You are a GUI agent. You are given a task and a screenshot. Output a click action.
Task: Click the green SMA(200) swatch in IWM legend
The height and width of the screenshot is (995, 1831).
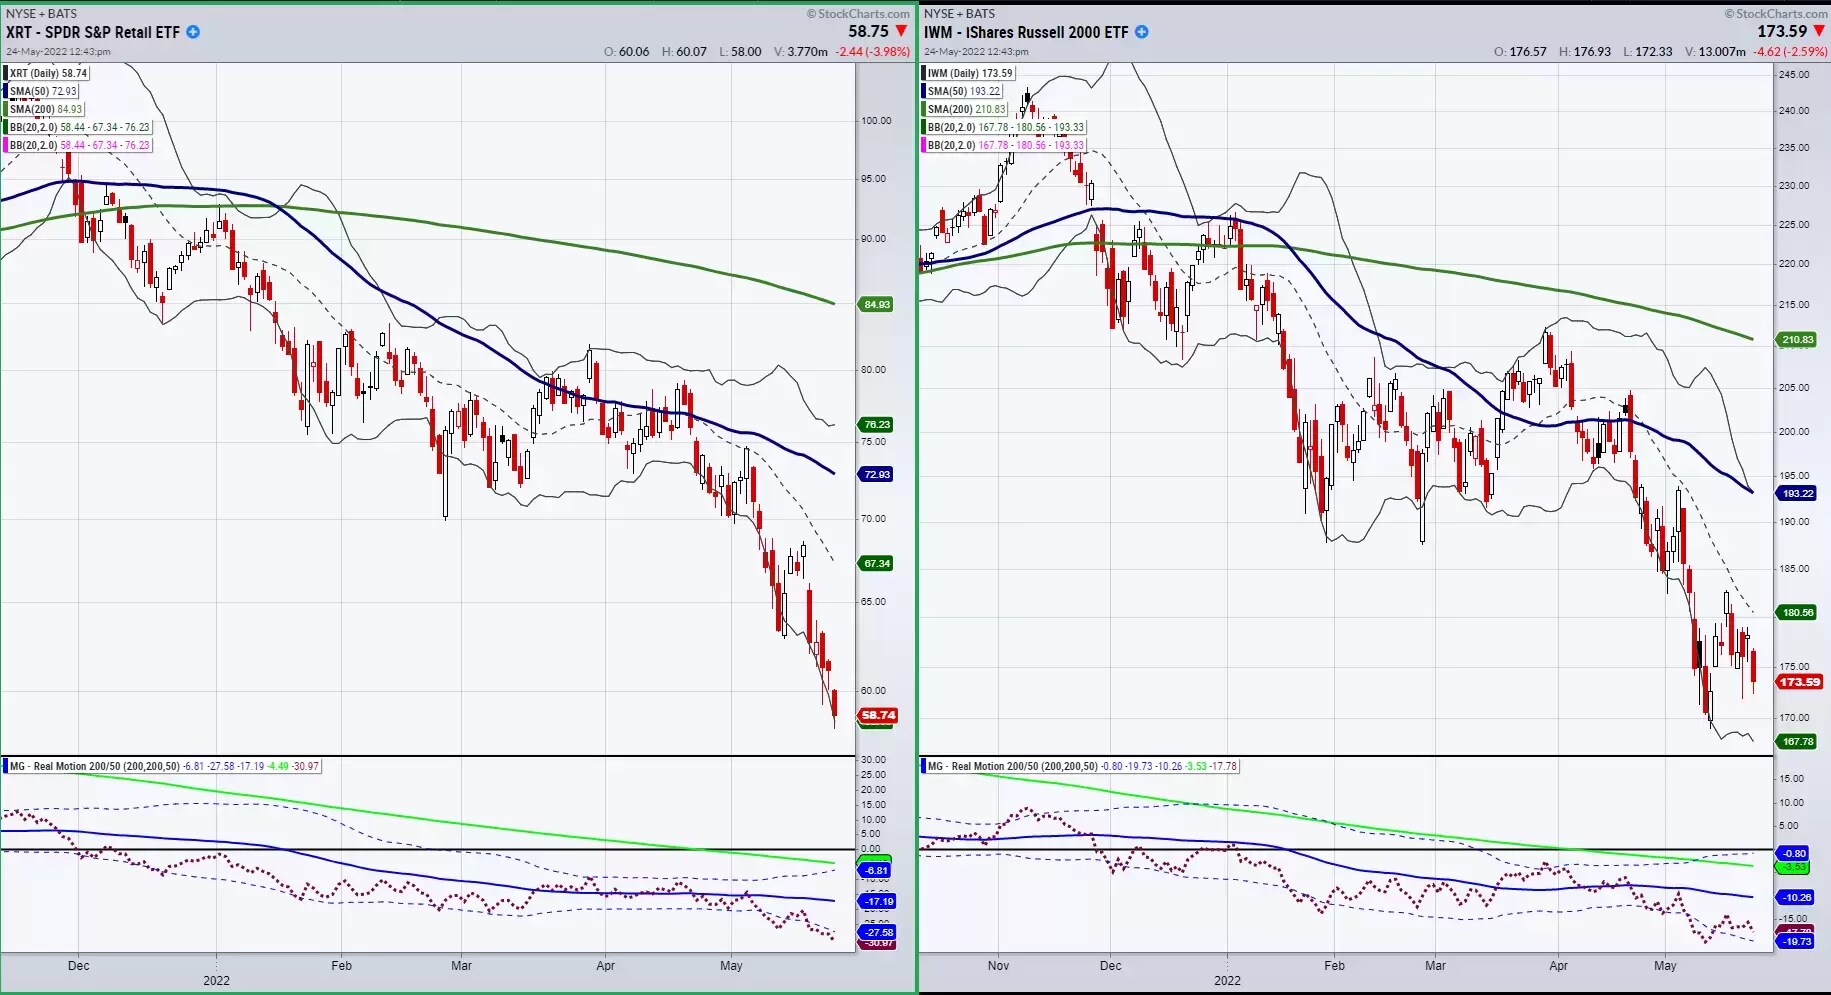(x=924, y=109)
